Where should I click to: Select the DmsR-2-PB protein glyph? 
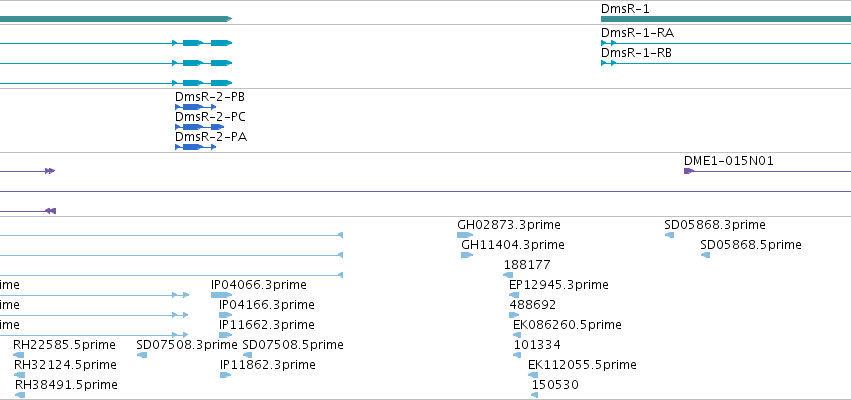pyautogui.click(x=195, y=107)
